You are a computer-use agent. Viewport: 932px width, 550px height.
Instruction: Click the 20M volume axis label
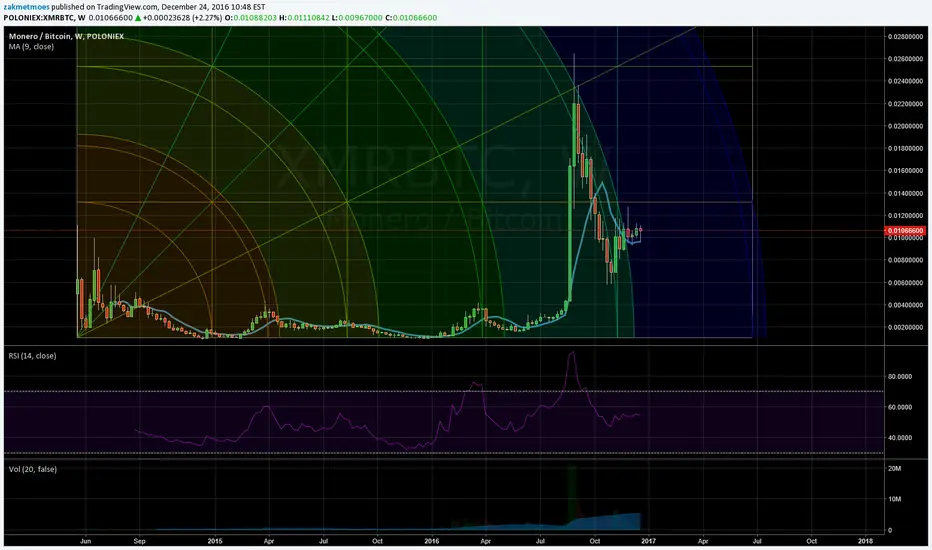coord(894,469)
